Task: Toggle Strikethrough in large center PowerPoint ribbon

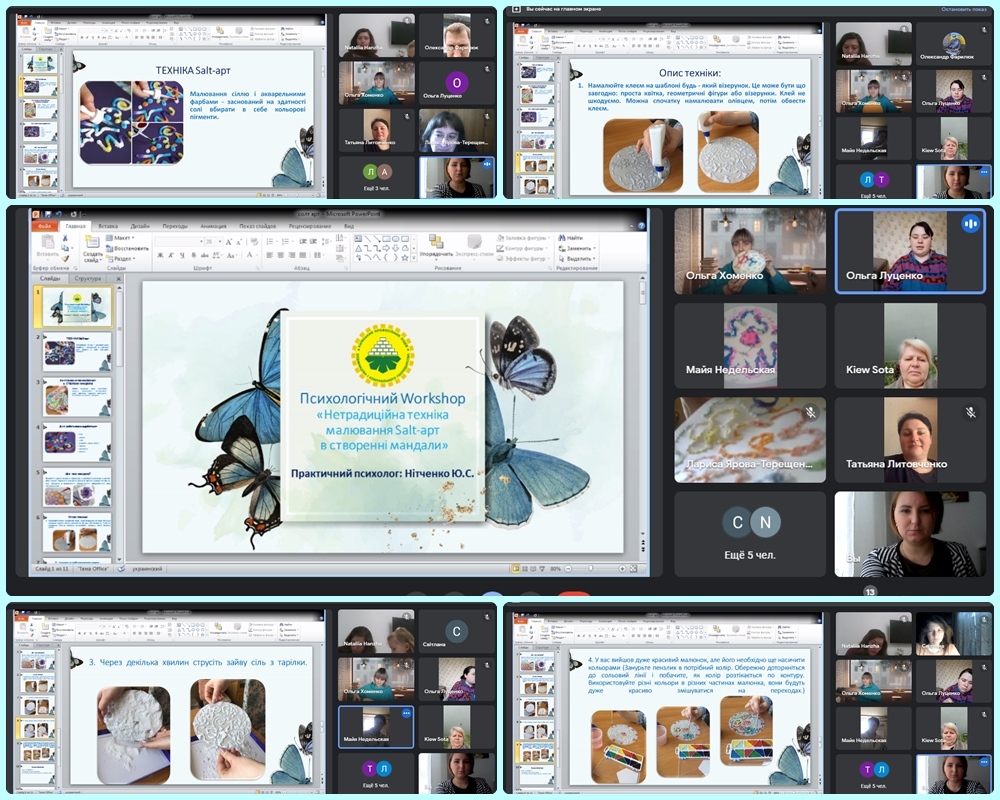Action: (203, 255)
